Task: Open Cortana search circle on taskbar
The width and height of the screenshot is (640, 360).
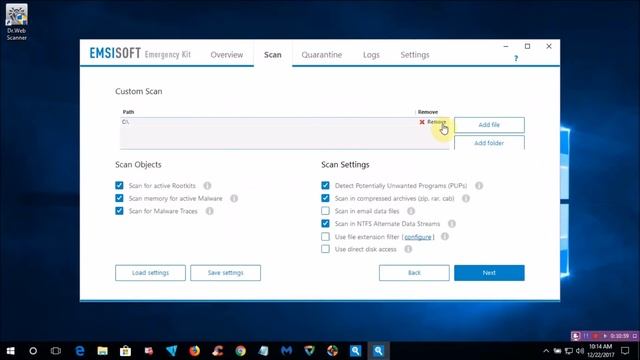Action: pos(33,351)
